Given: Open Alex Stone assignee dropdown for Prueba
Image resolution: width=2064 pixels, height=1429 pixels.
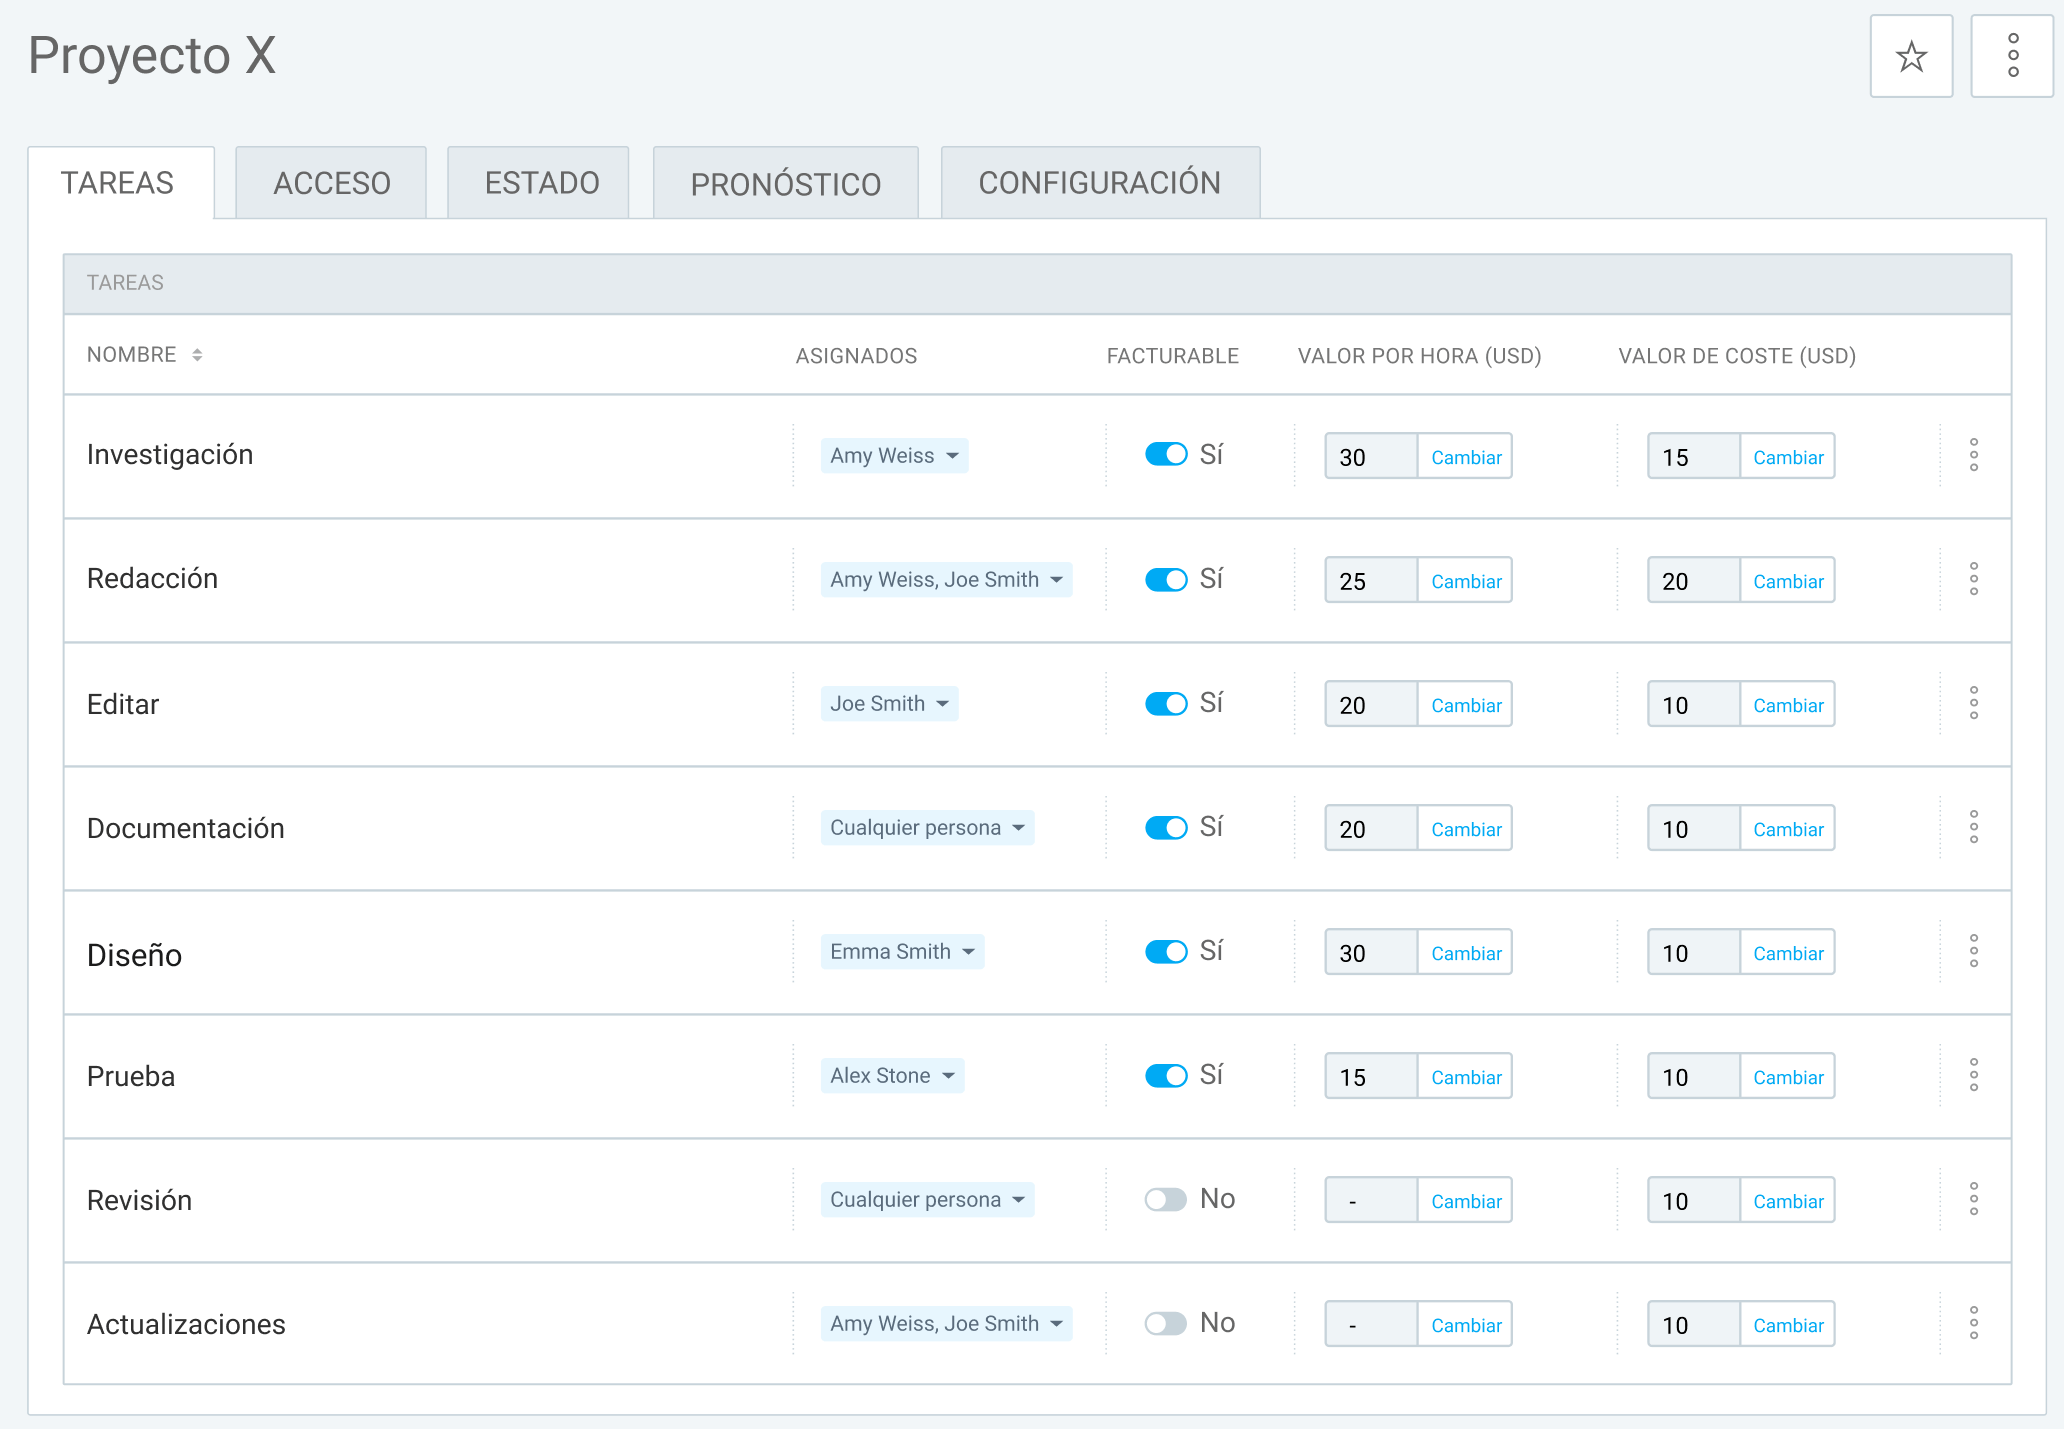Looking at the screenshot, I should pos(892,1075).
